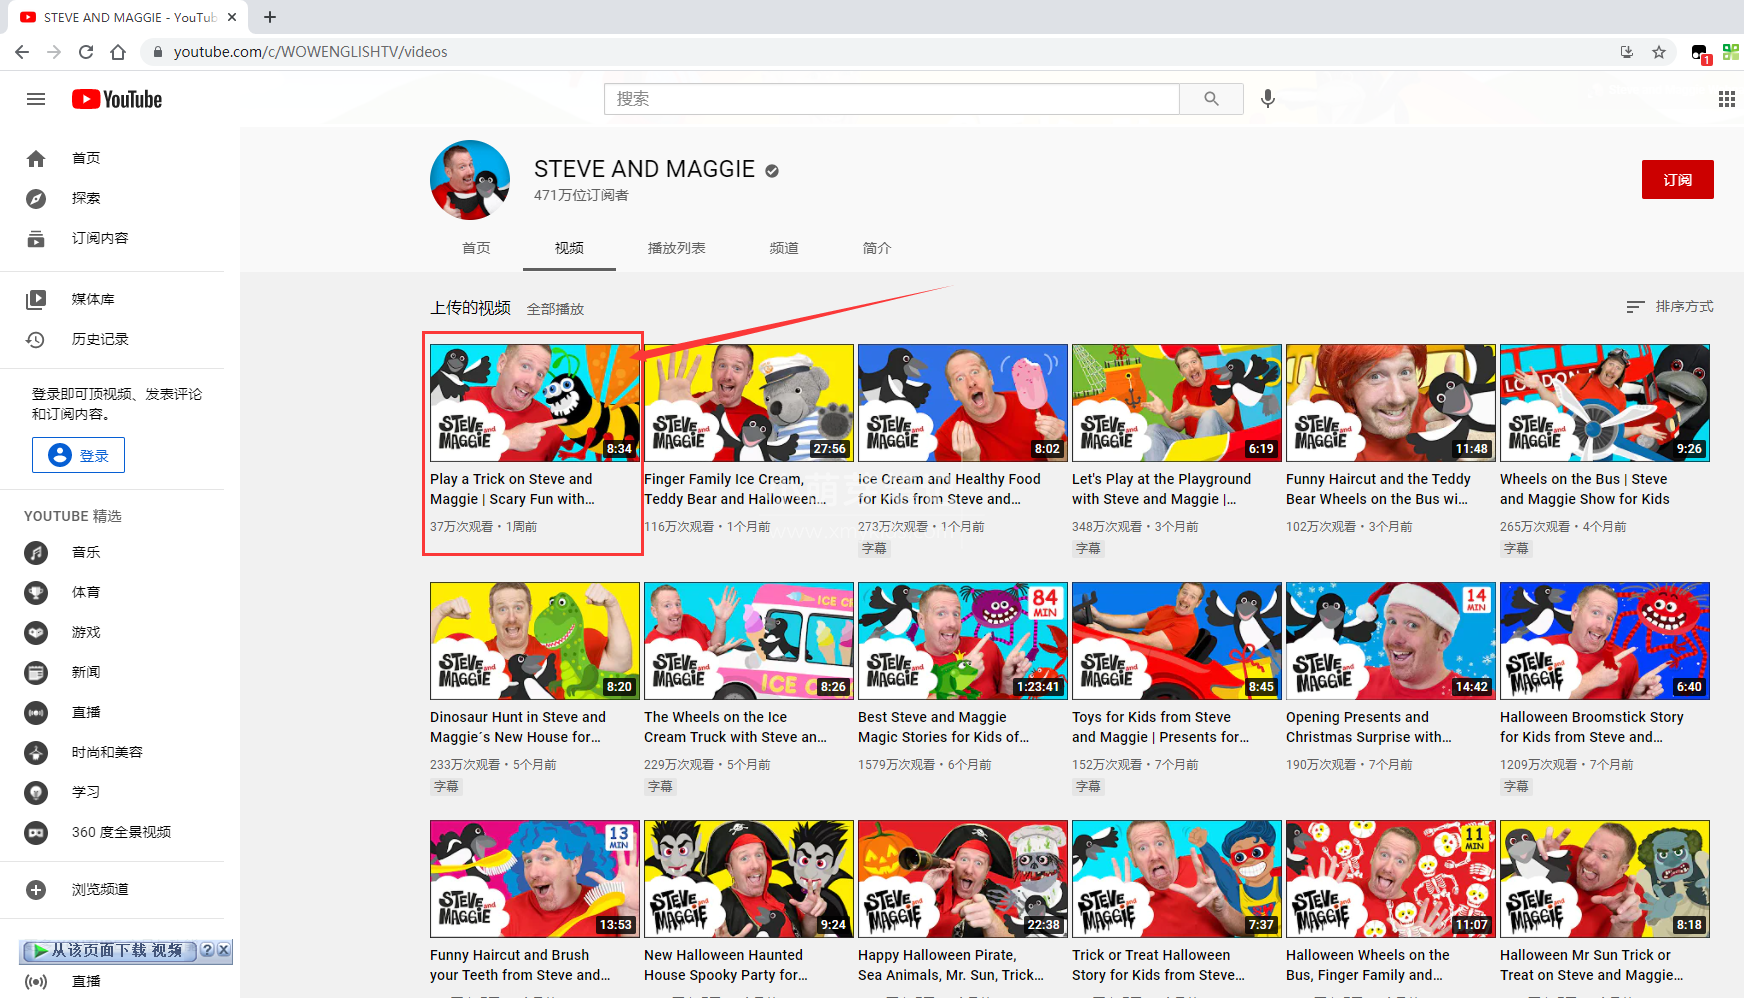1744x998 pixels.
Task: Click browser back arrow
Action: click(22, 52)
